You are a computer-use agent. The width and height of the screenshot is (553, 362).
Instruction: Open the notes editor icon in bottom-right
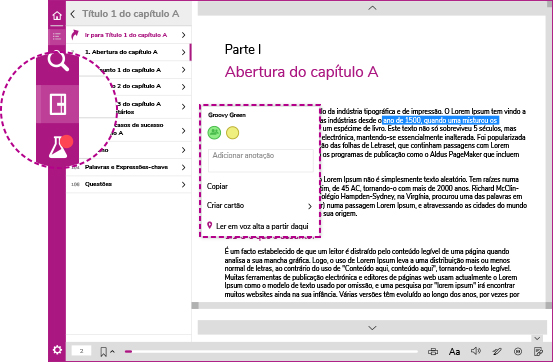[x=538, y=351]
